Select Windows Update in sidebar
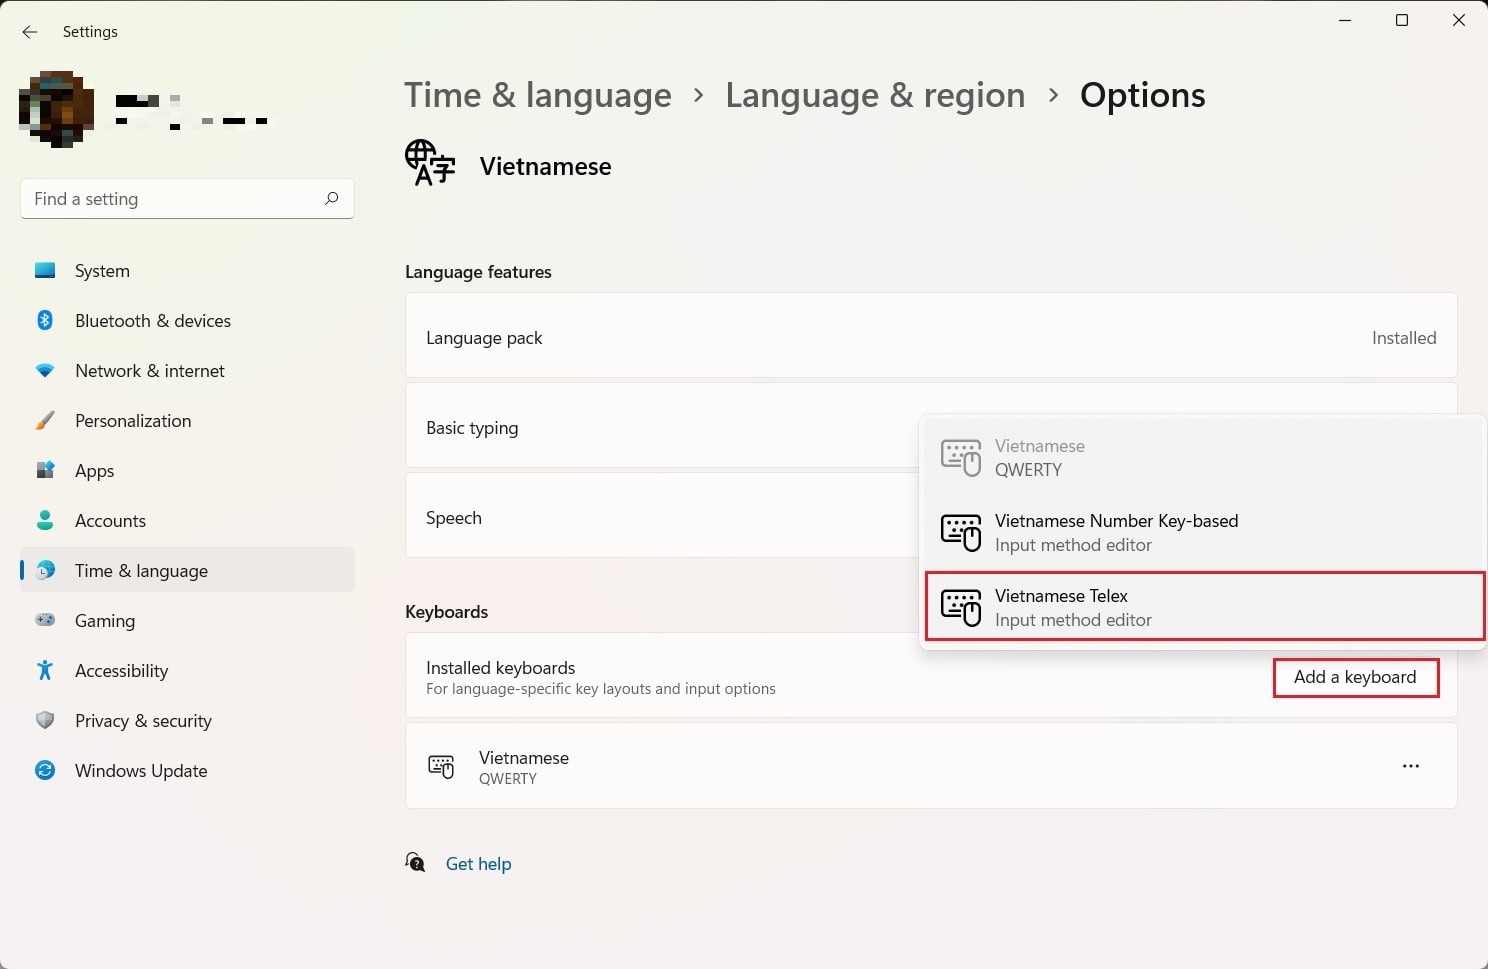The image size is (1488, 969). 187,770
